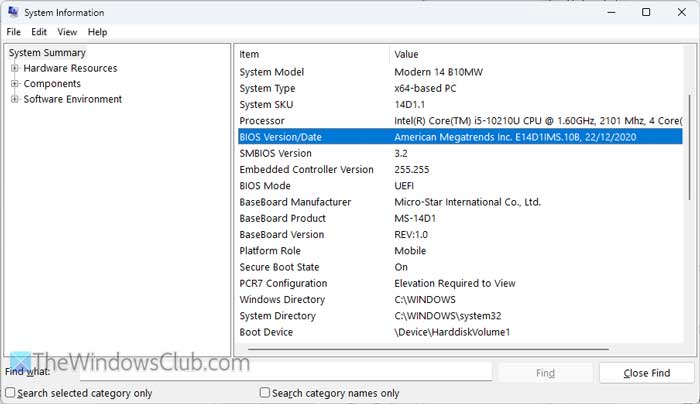Screen dimensions: 700x404
Task: Select the BIOS Version/Date row
Action: tap(460, 137)
